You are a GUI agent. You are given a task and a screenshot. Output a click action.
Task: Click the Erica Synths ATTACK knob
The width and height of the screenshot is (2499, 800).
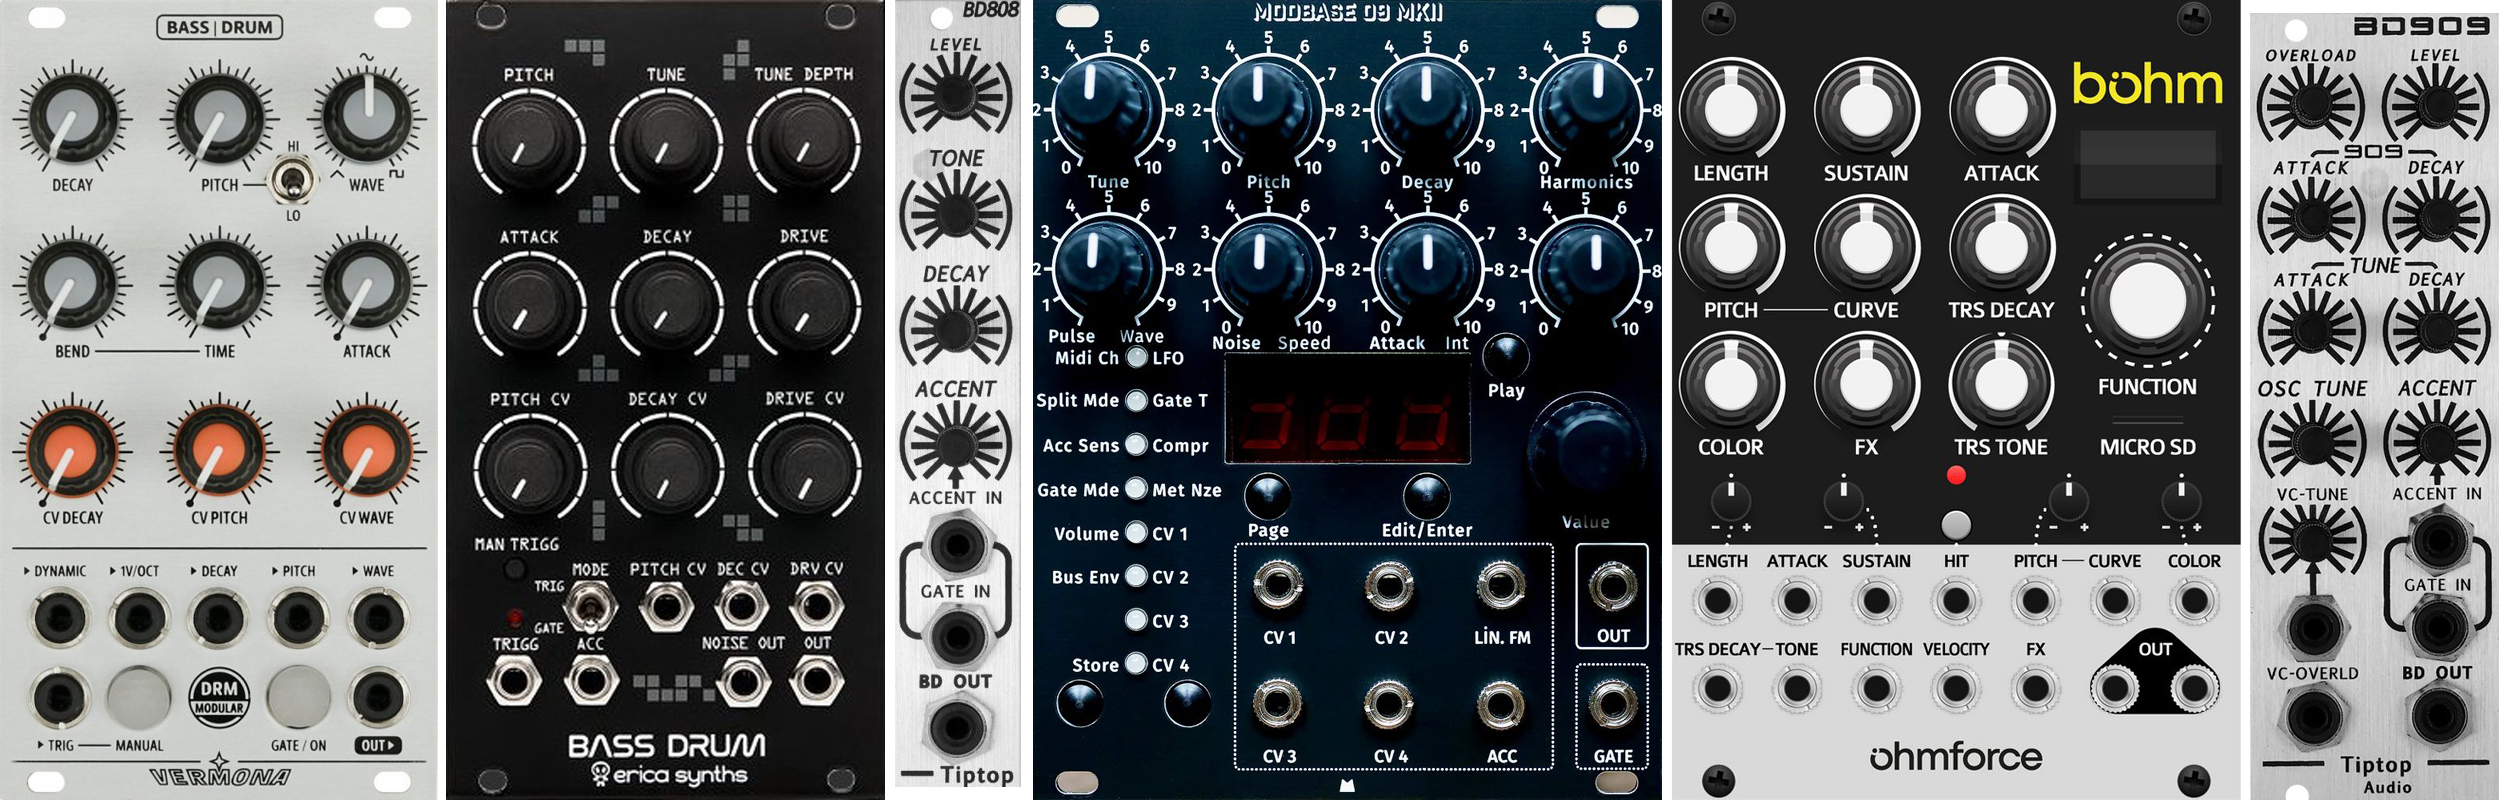(x=528, y=308)
